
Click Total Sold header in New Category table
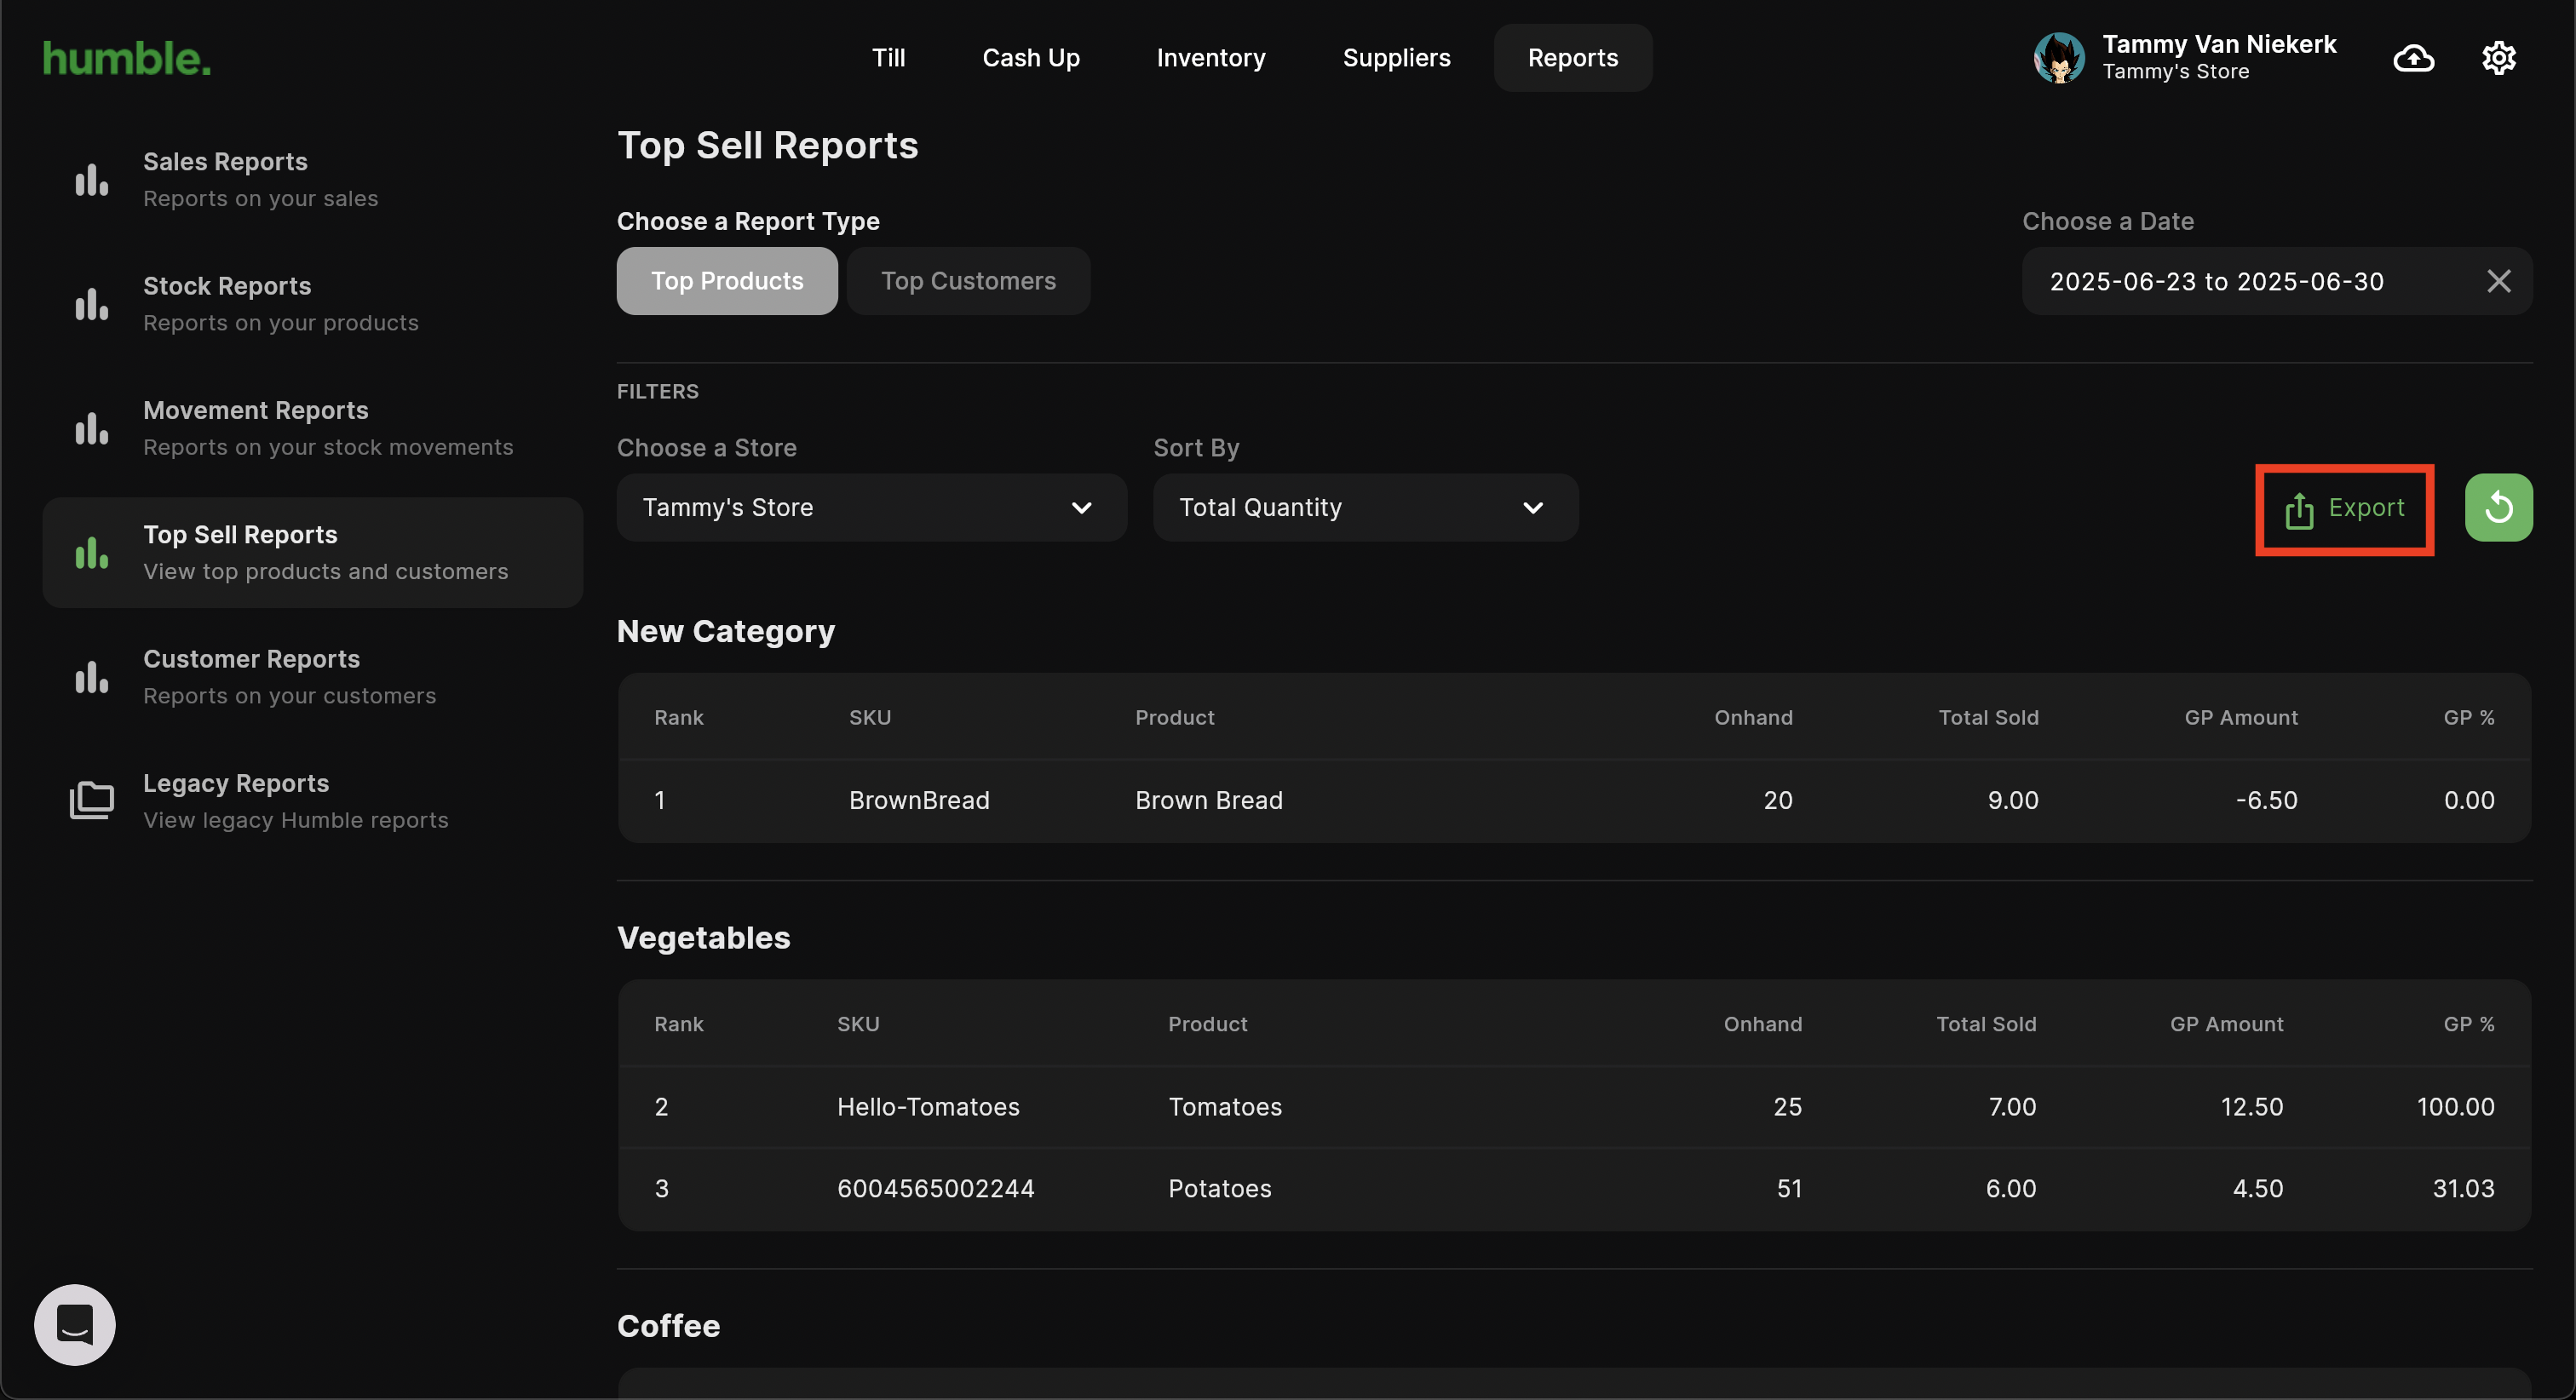pos(1988,717)
